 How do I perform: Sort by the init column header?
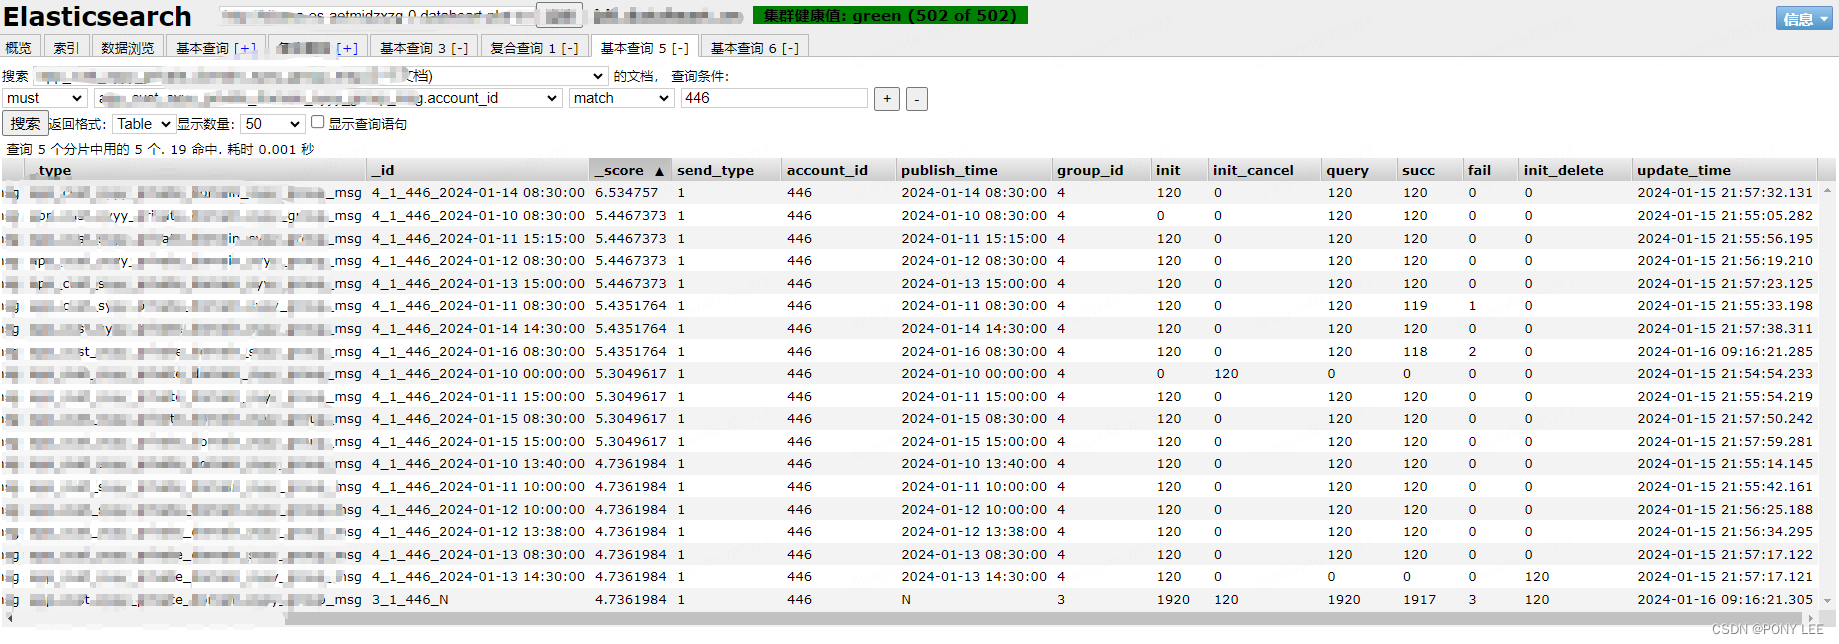(1179, 170)
